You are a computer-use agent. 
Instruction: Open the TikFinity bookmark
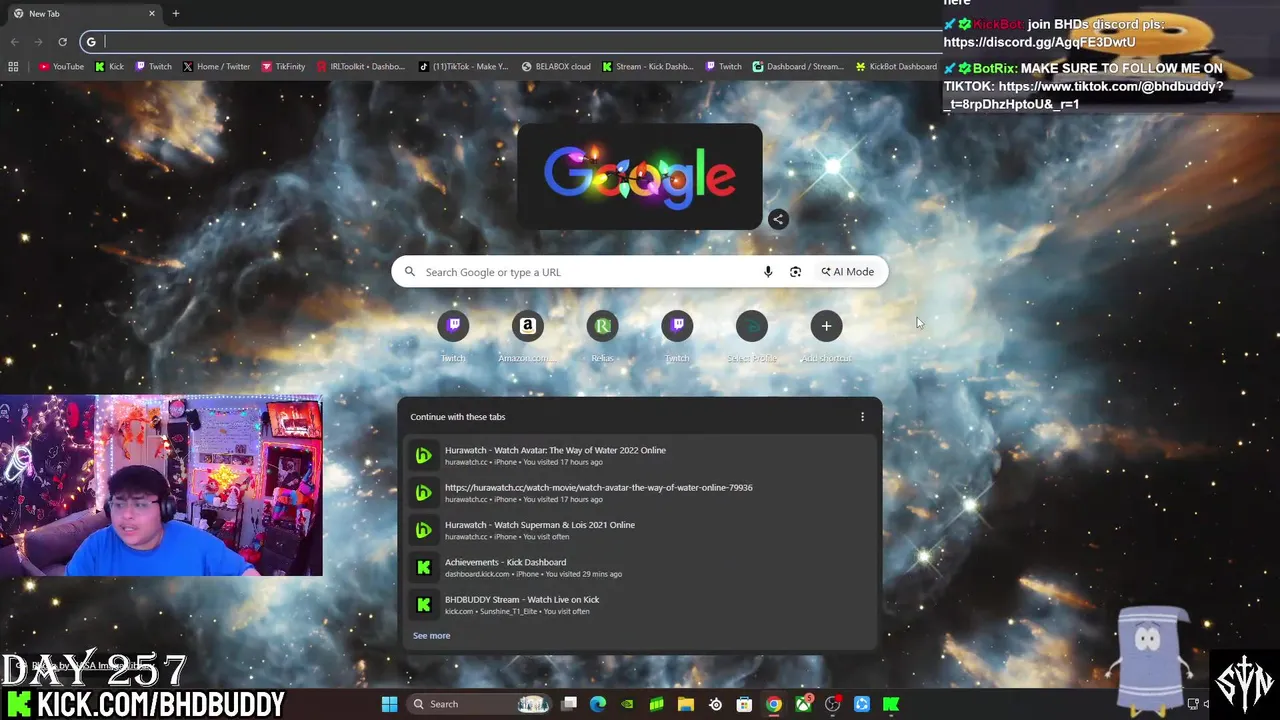click(x=283, y=67)
